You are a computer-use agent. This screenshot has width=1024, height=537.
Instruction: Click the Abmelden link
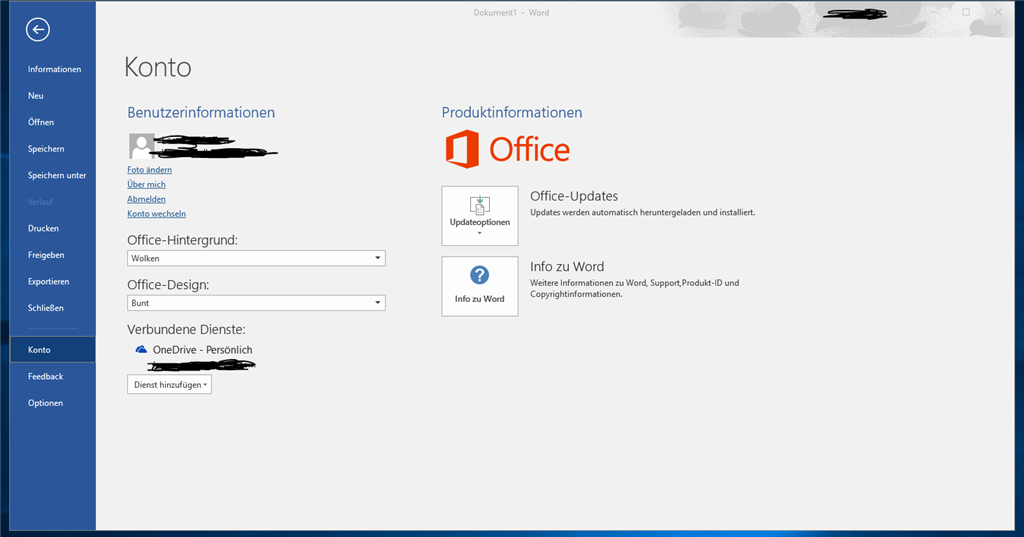click(146, 199)
